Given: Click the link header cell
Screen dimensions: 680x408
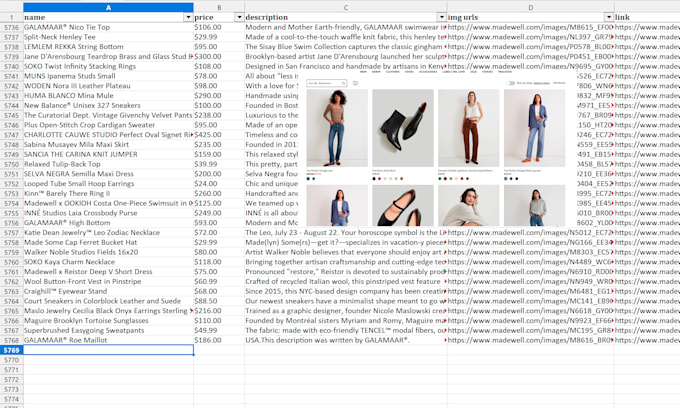Looking at the screenshot, I should point(647,17).
